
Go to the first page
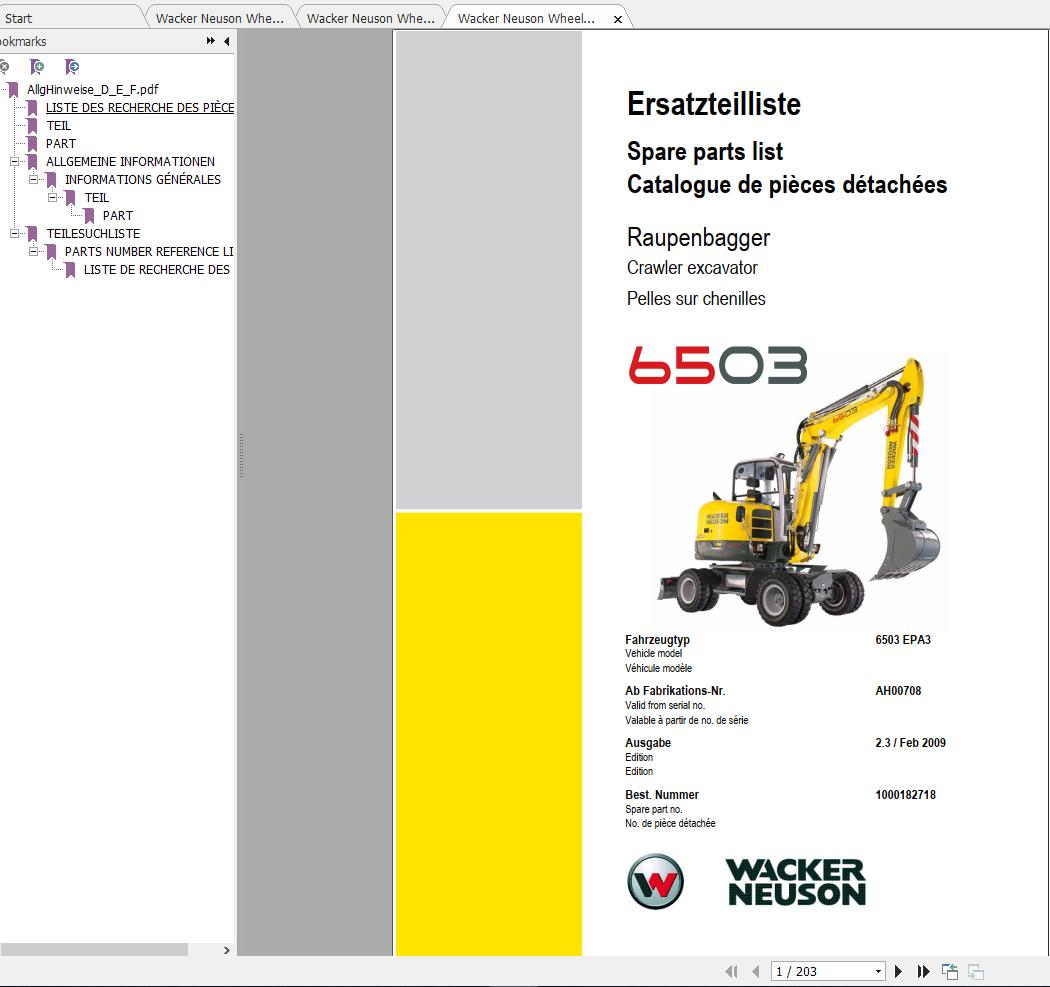[732, 971]
